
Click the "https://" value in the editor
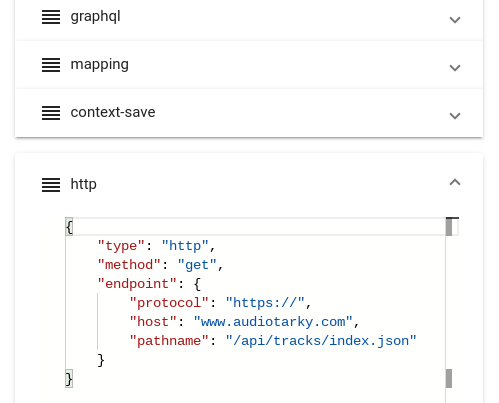[265, 303]
